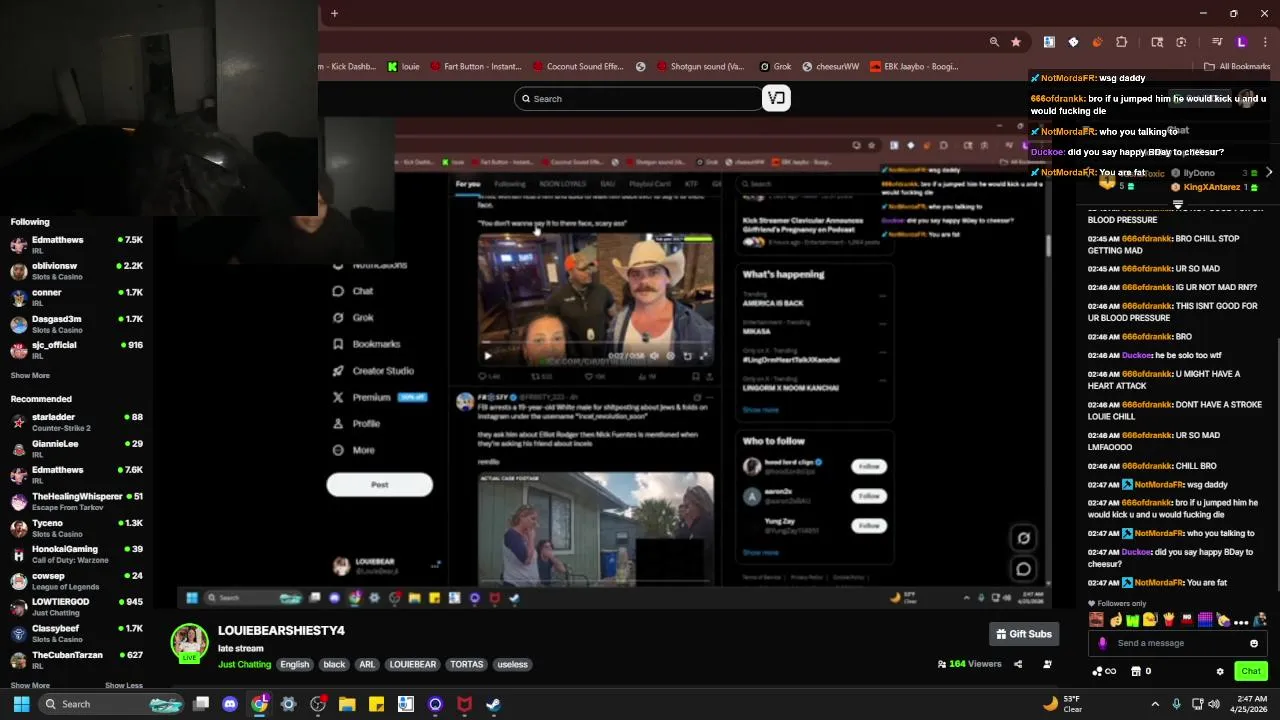Screen dimensions: 1280x720
Task: Open starladder in Recommended list
Action: [78, 422]
